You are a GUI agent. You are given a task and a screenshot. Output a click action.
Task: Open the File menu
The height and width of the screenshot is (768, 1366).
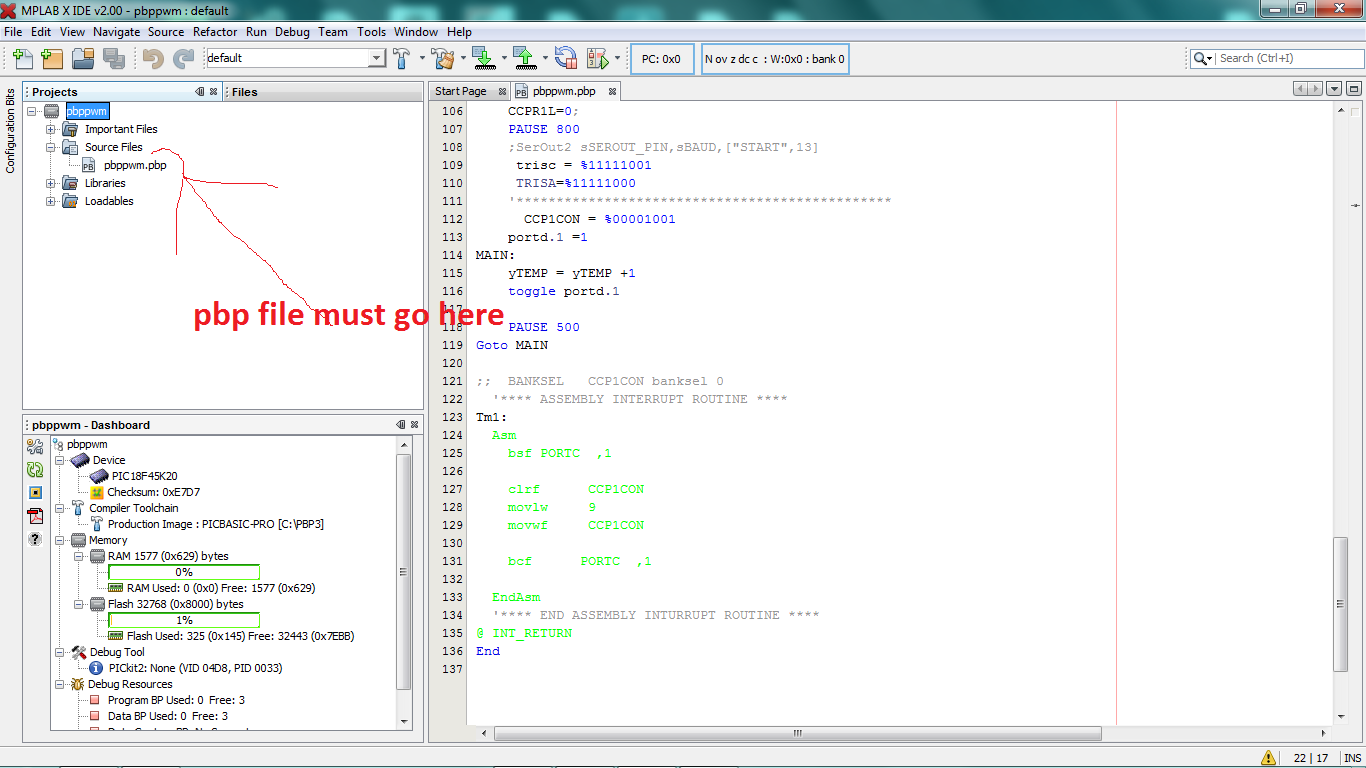click(x=13, y=32)
